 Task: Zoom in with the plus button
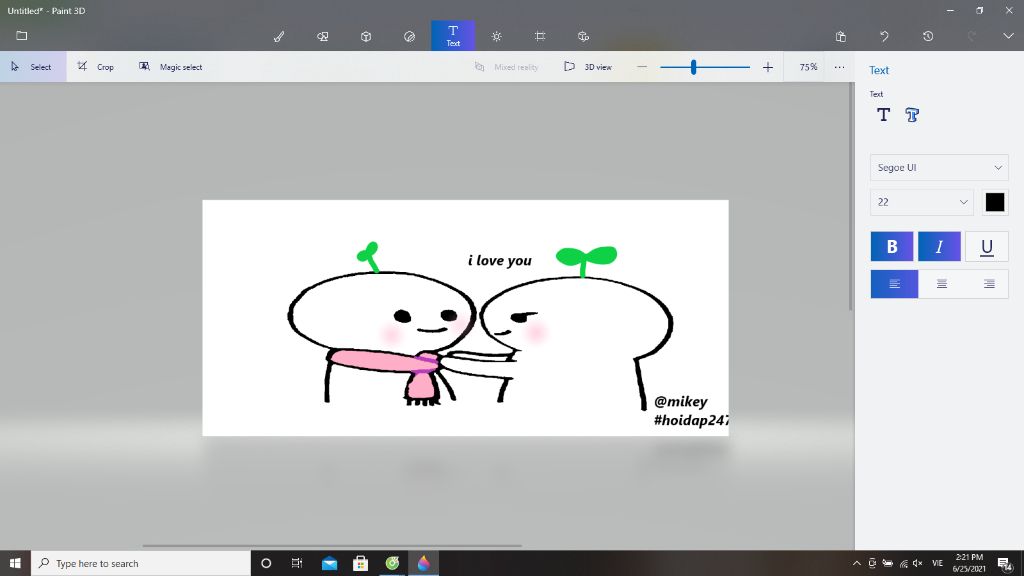pos(768,67)
